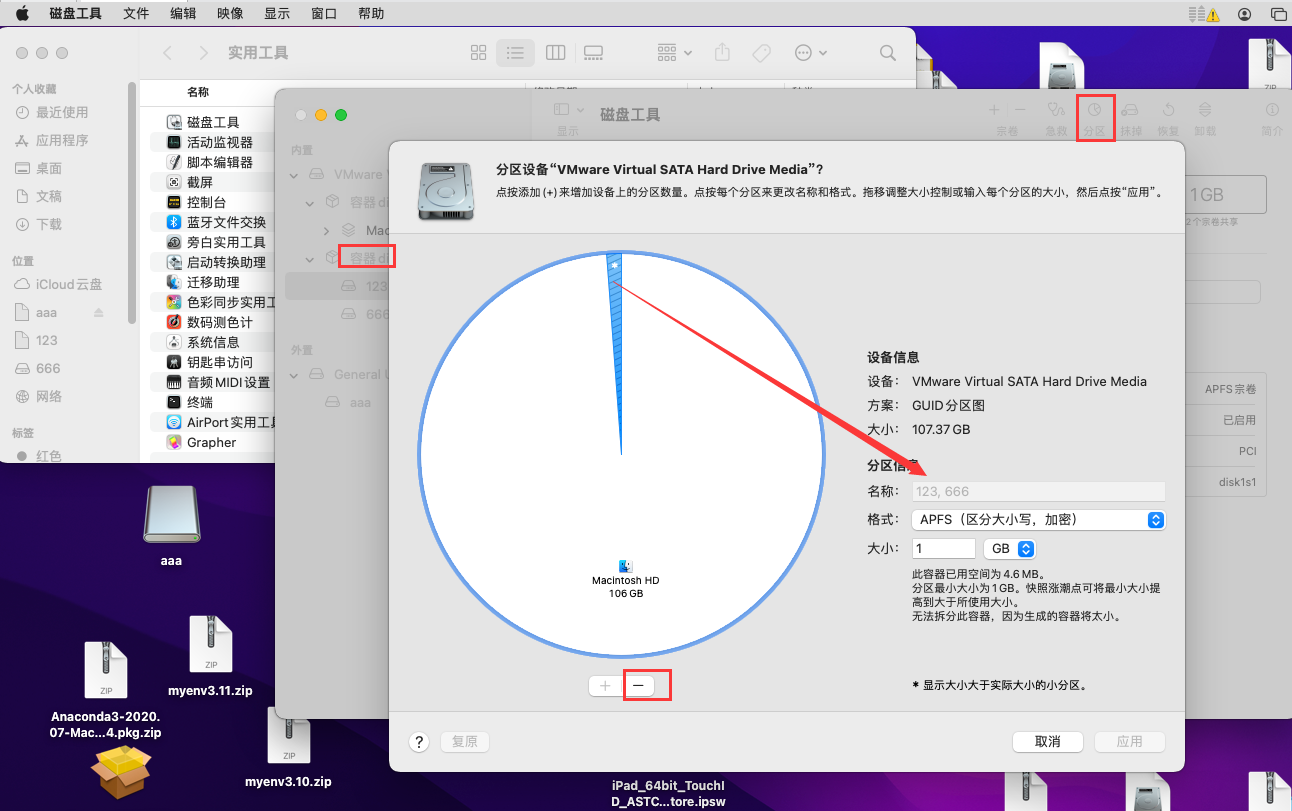Select 截屏 in the Finder list

200,182
